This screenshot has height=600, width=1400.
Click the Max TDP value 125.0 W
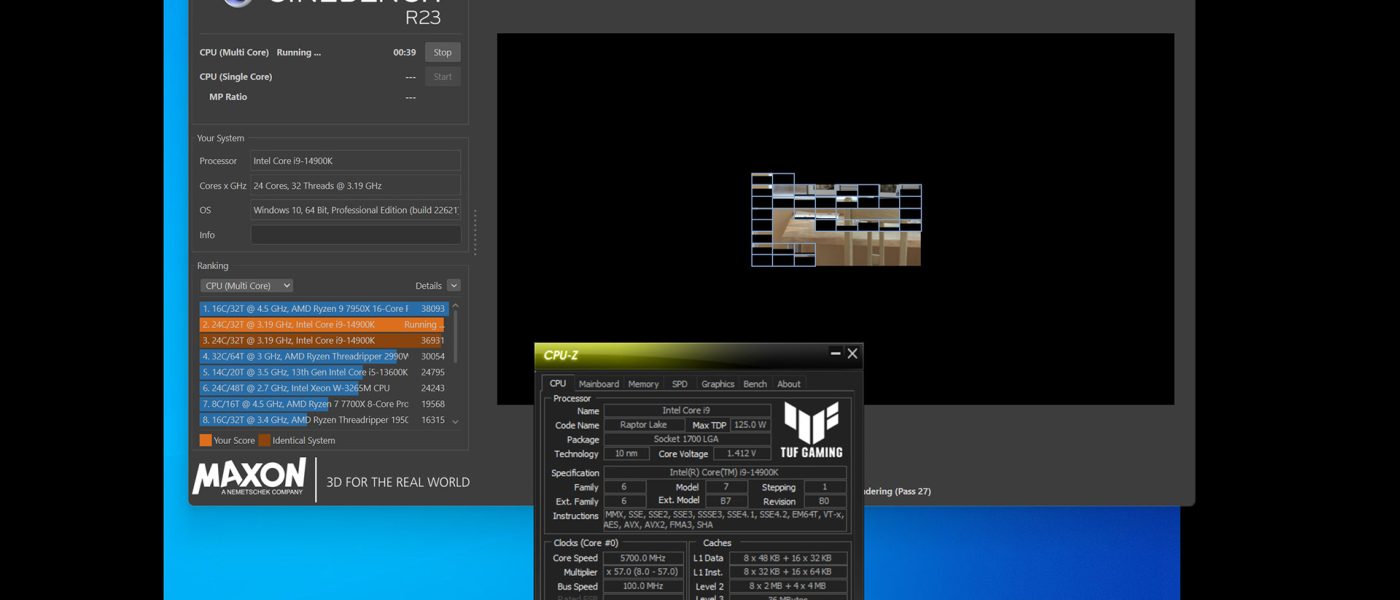point(749,425)
